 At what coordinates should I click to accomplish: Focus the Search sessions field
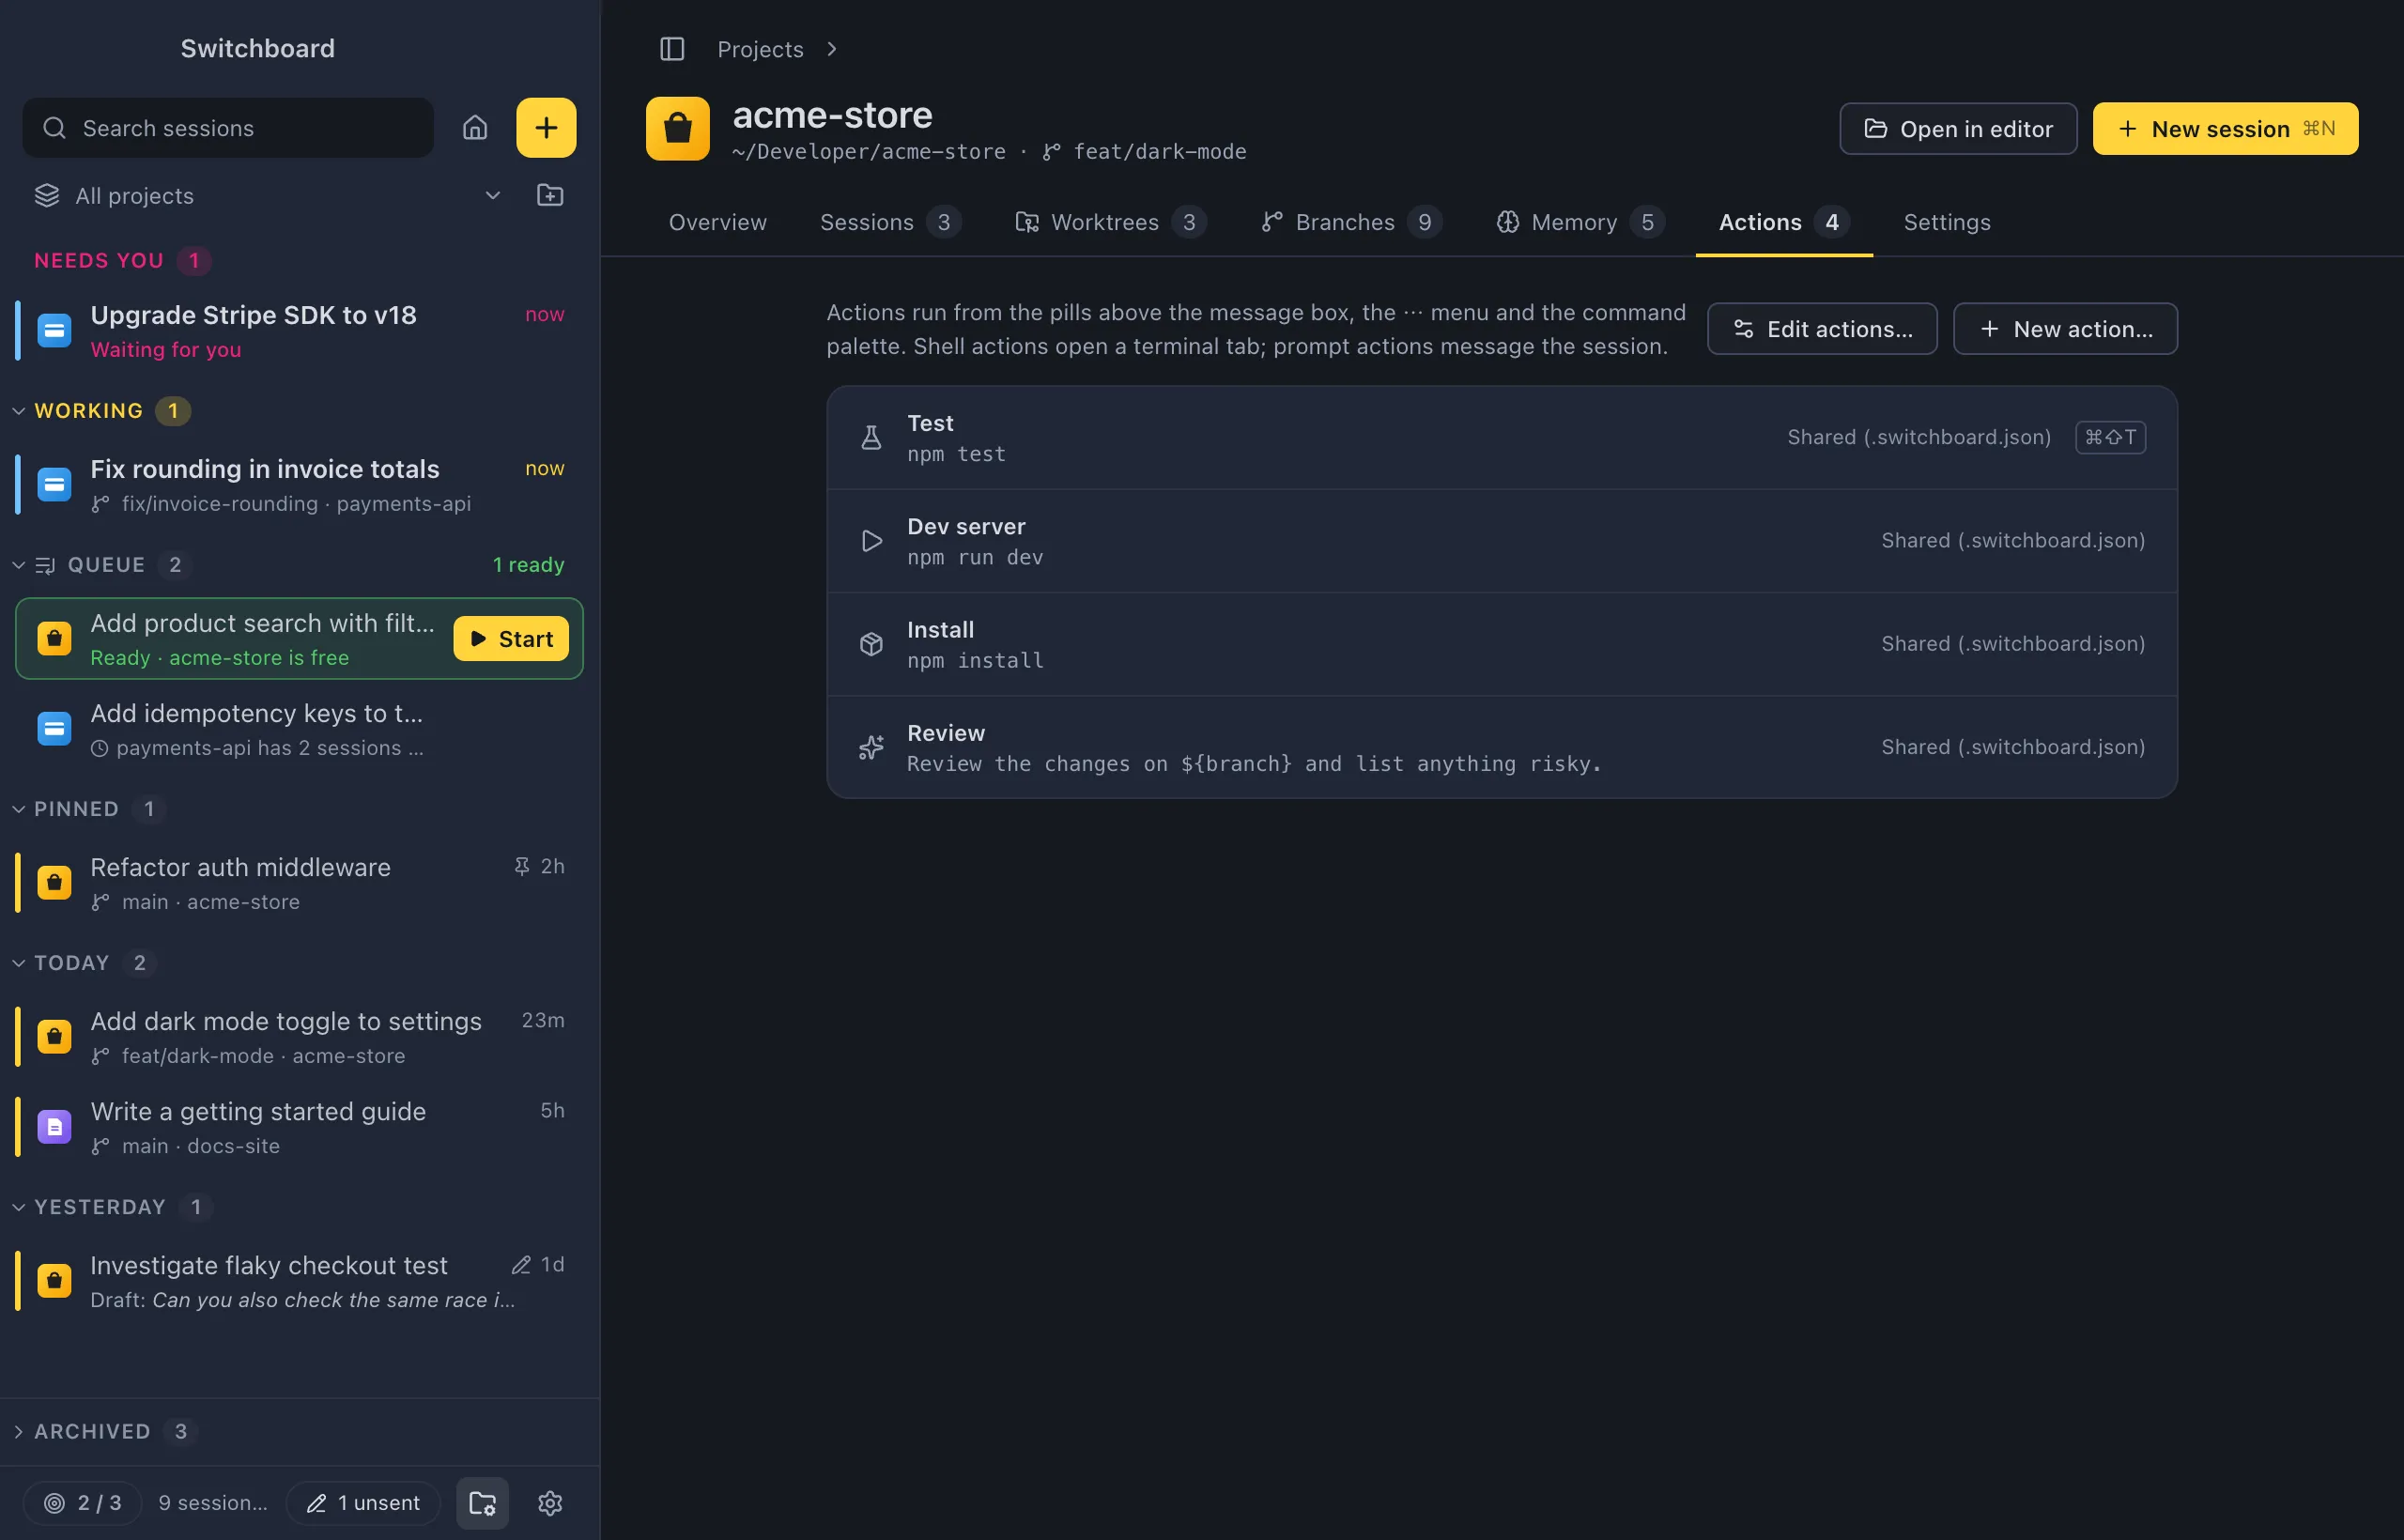[228, 128]
